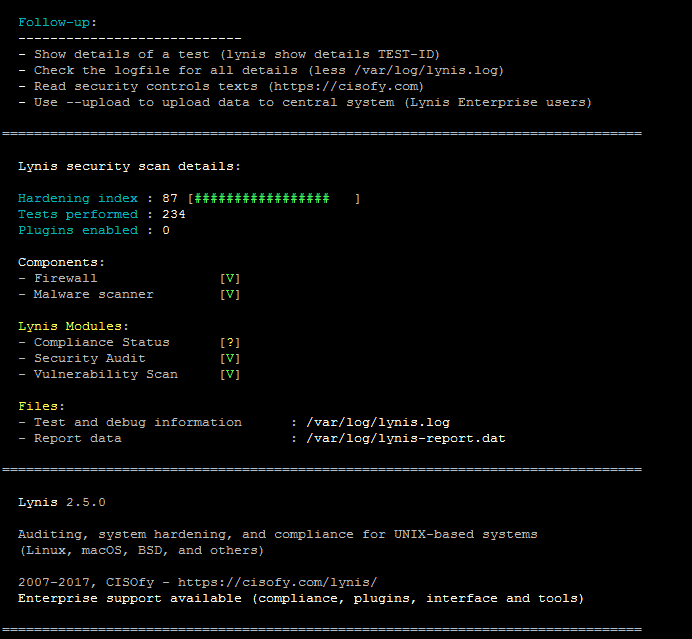This screenshot has width=692, height=639.
Task: Click the Compliance Status [?] indicator
Action: pos(230,342)
